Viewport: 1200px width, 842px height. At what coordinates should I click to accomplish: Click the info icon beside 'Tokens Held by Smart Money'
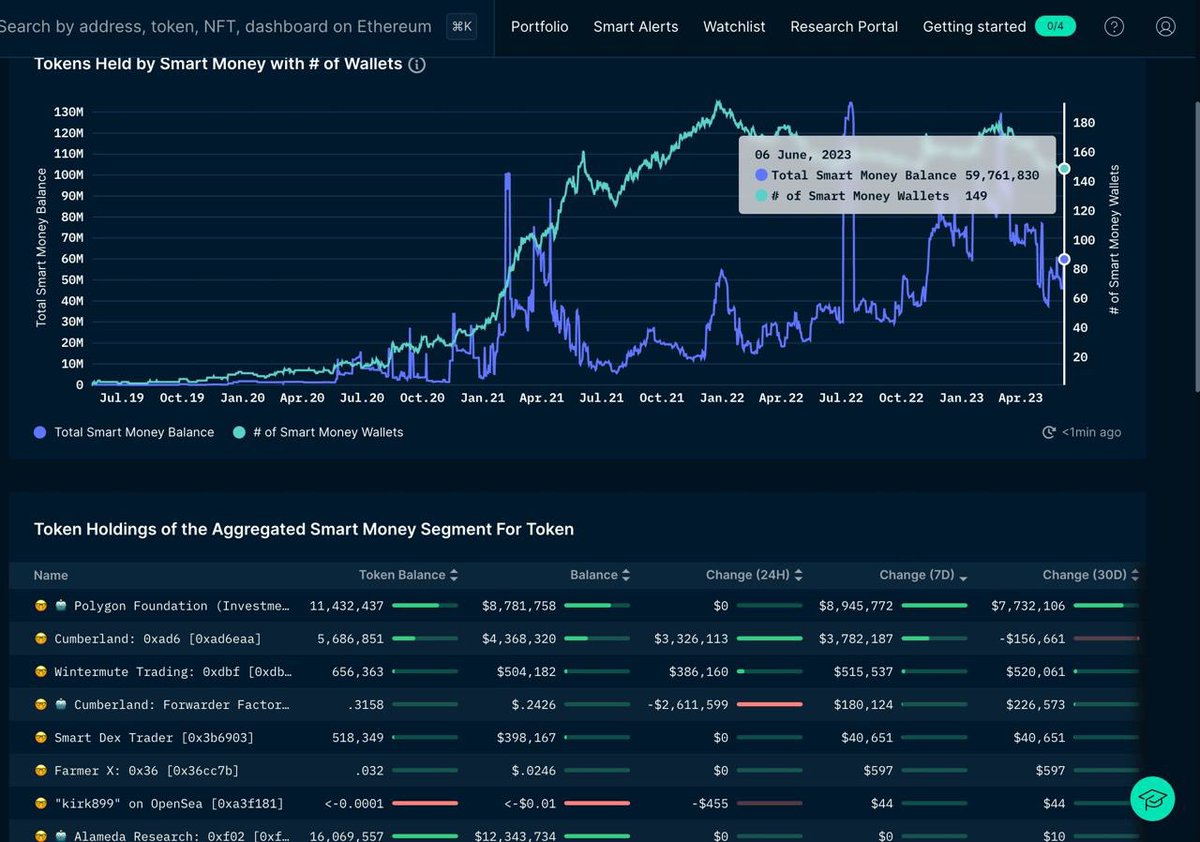click(x=417, y=63)
